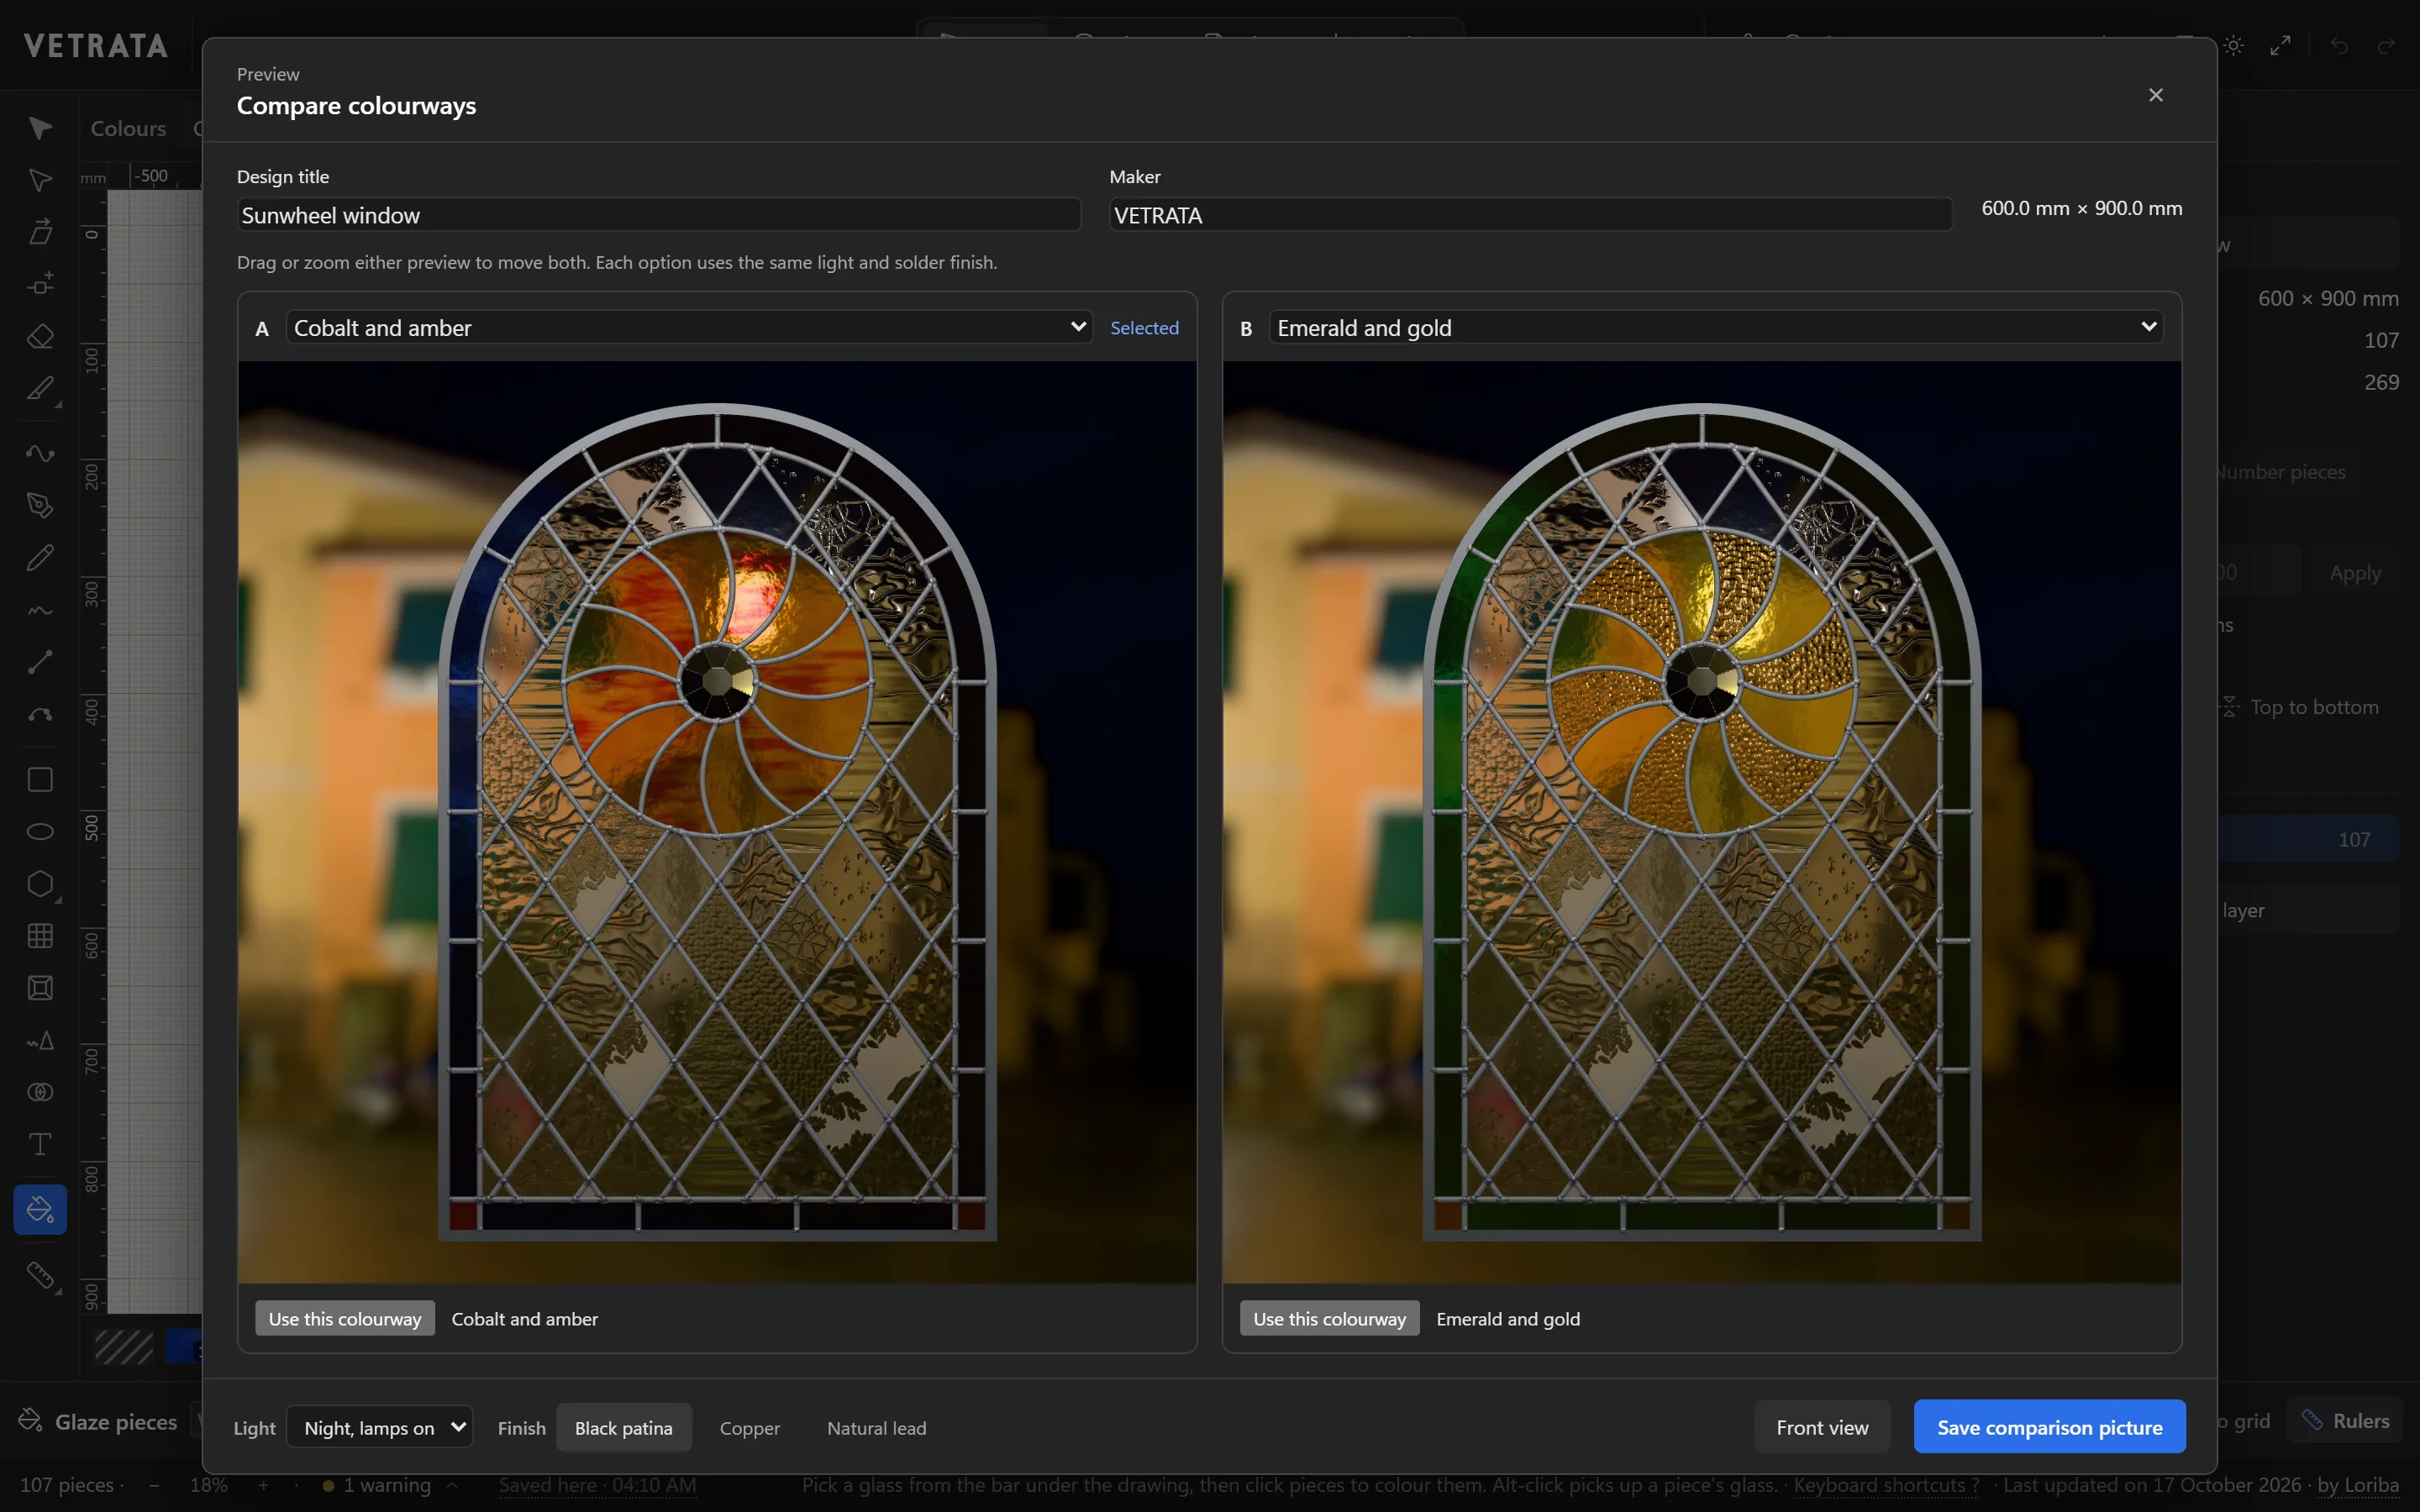Screen dimensions: 2420x1512
Task: Save comparison picture
Action: pos(2049,1427)
